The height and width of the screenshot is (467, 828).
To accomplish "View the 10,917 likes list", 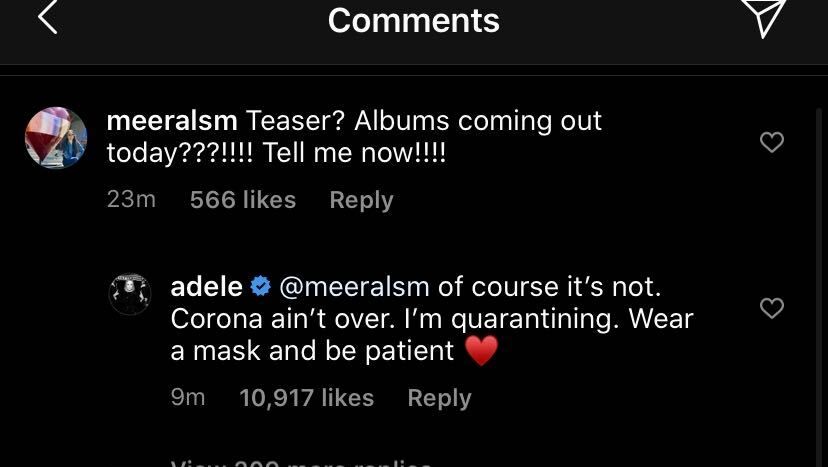I will [x=306, y=398].
